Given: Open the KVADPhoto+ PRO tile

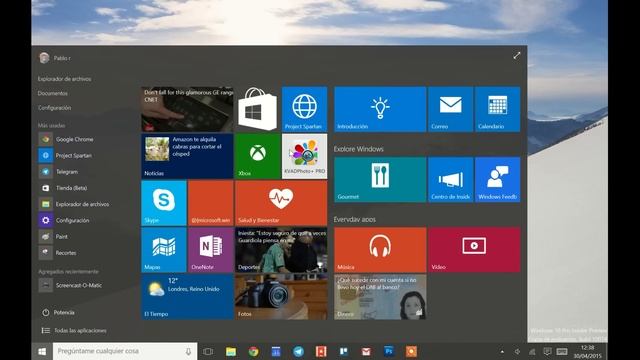Looking at the screenshot, I should click(x=304, y=156).
